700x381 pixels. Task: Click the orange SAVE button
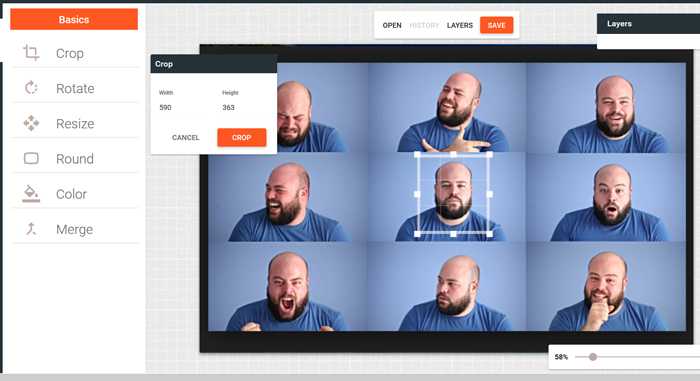[496, 25]
